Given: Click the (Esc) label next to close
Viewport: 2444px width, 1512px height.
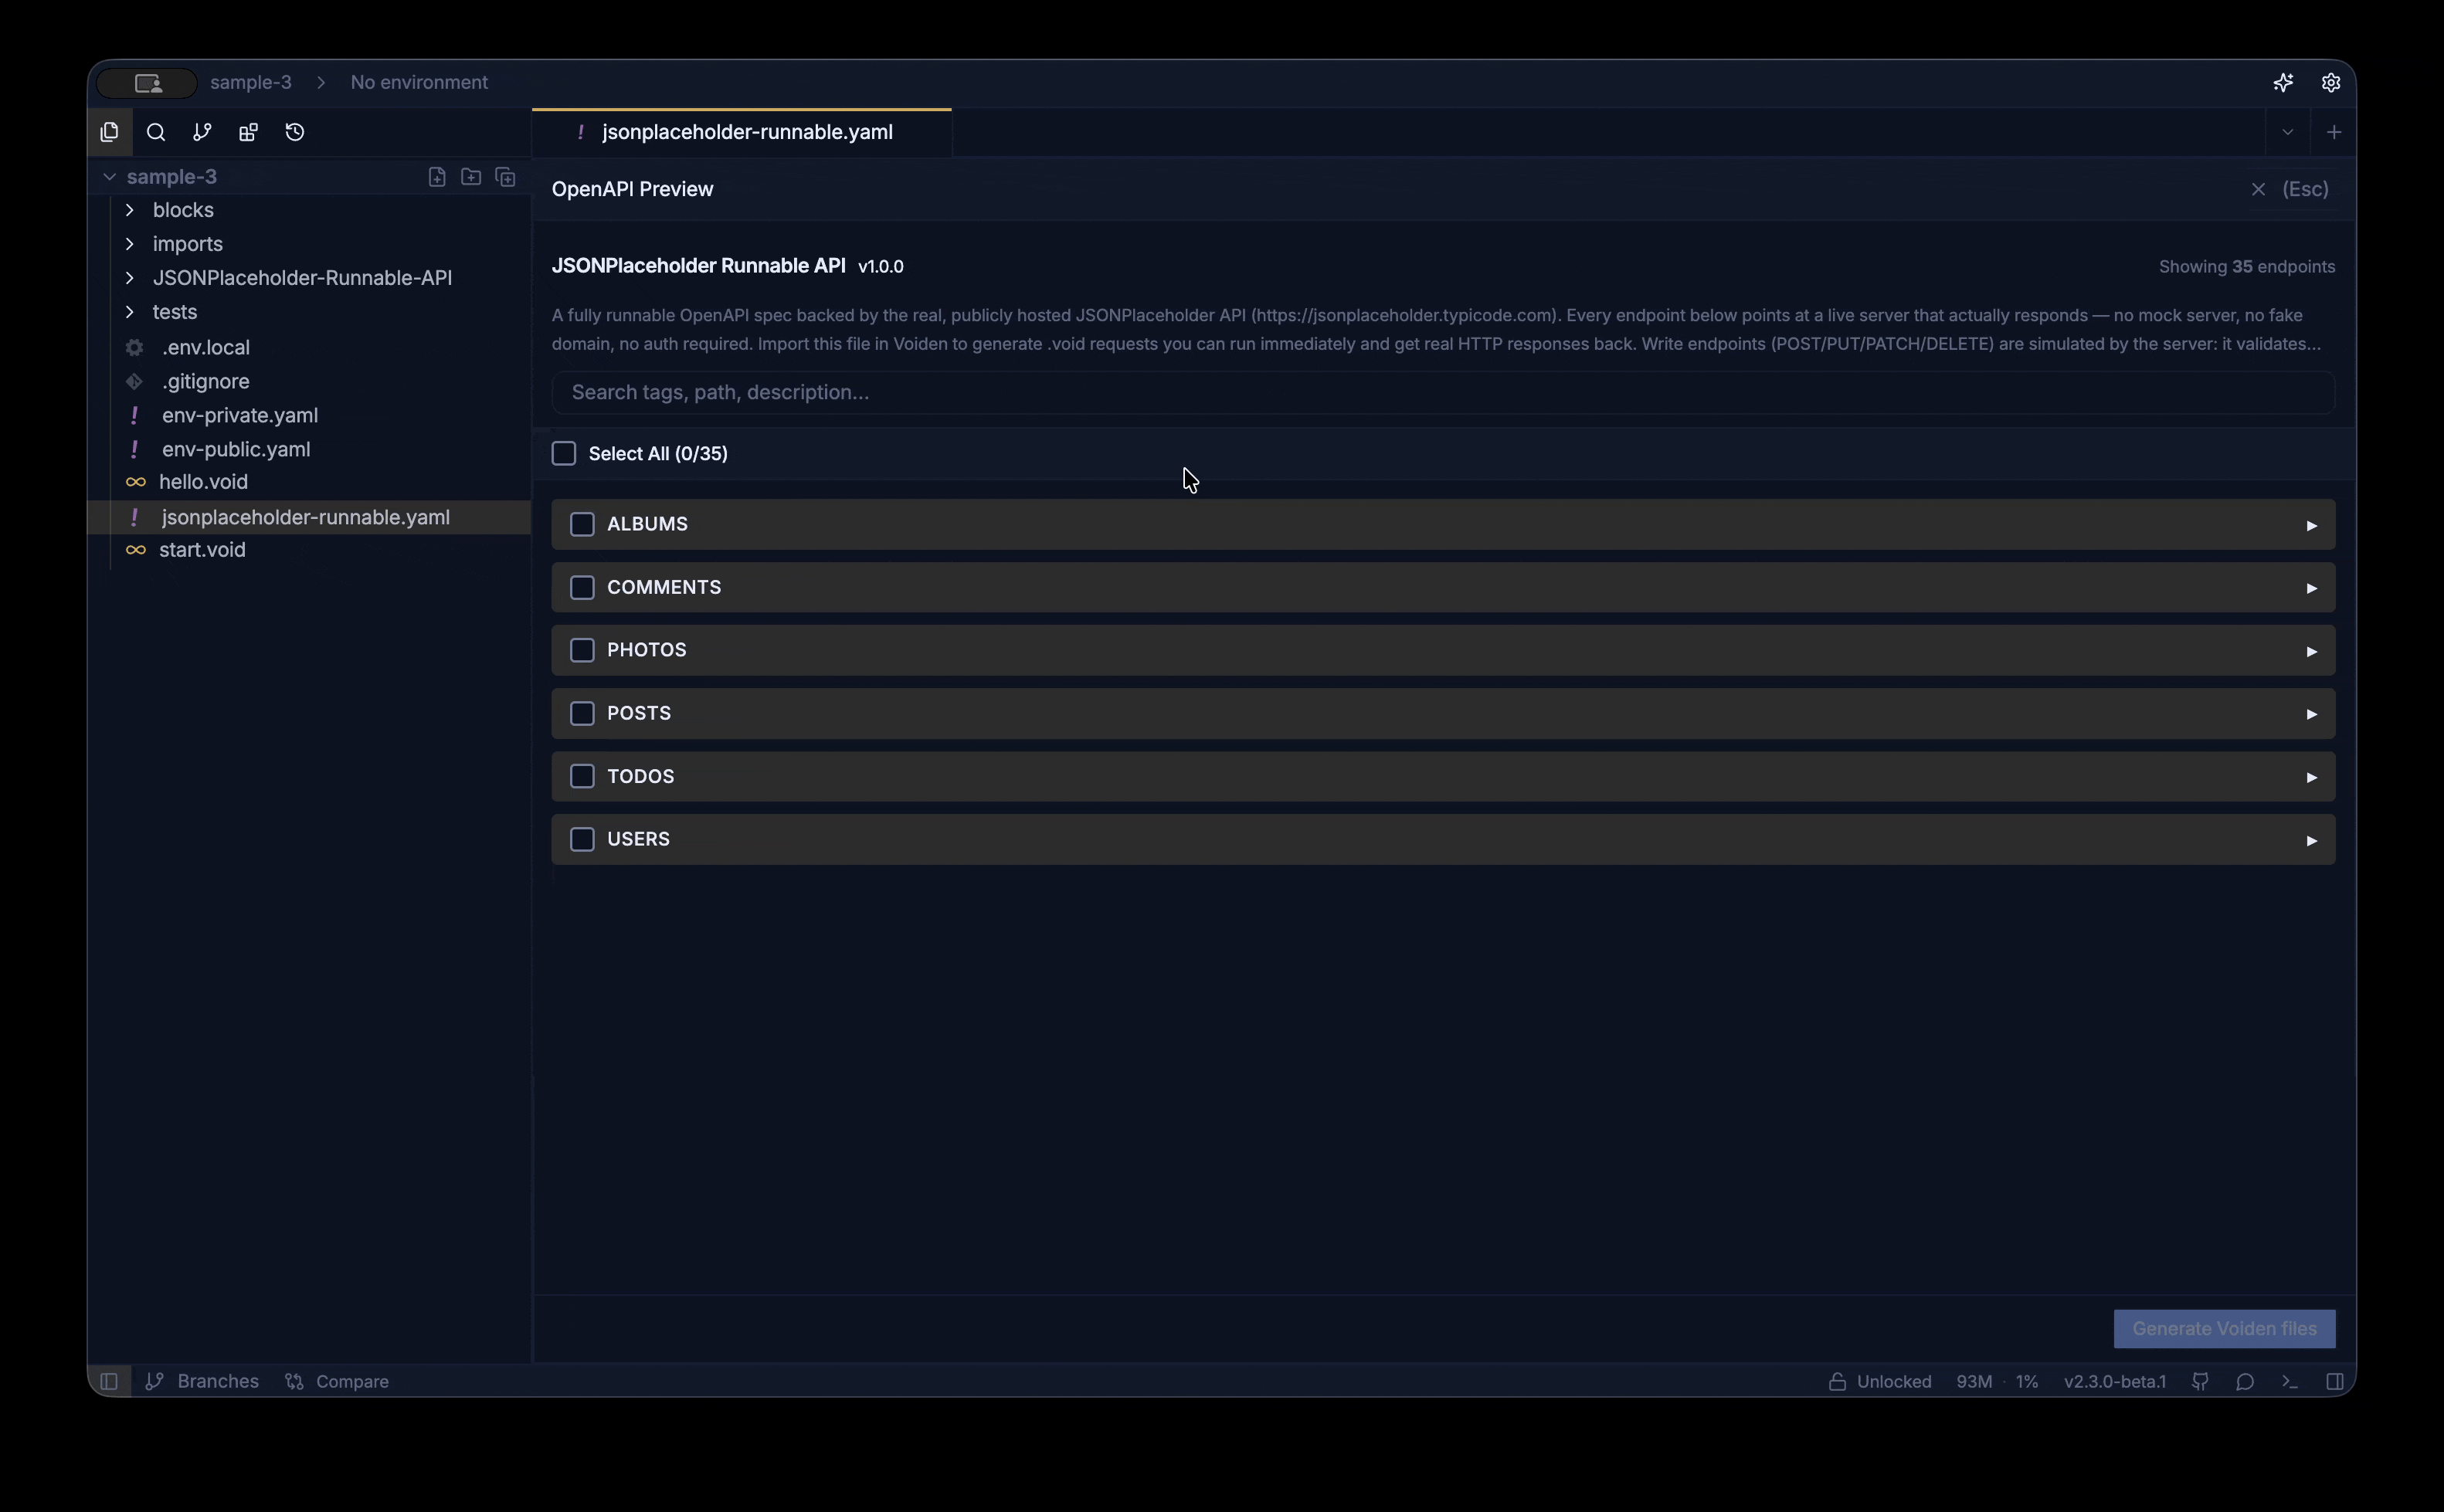Looking at the screenshot, I should [2305, 189].
